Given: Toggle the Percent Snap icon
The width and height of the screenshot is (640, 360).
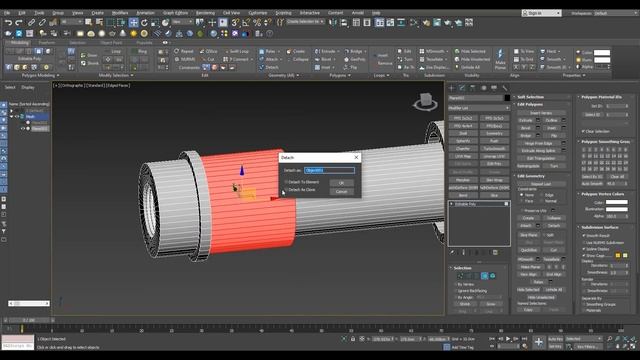Looking at the screenshot, I should pyautogui.click(x=257, y=22).
